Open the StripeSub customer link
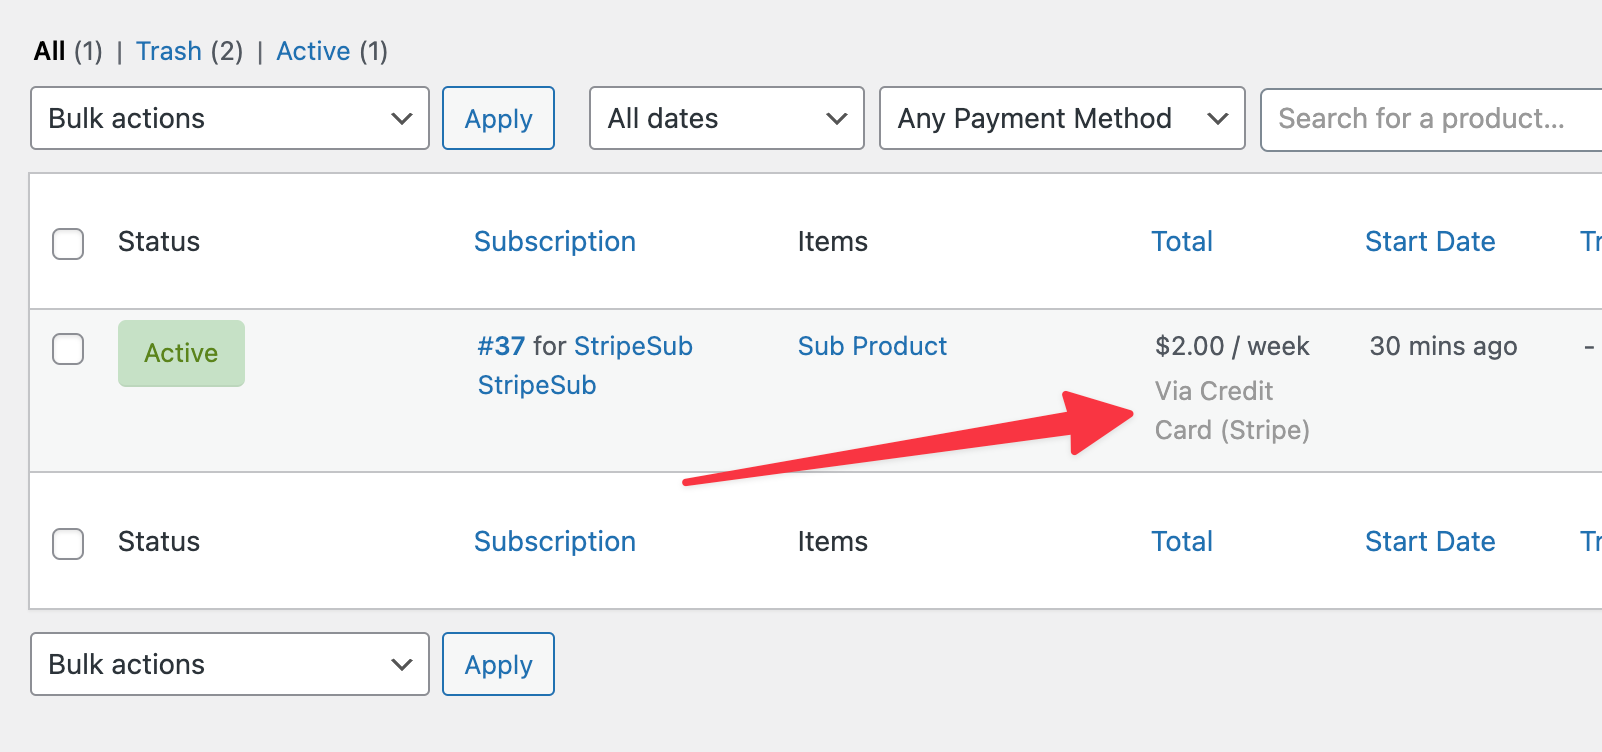 point(537,385)
